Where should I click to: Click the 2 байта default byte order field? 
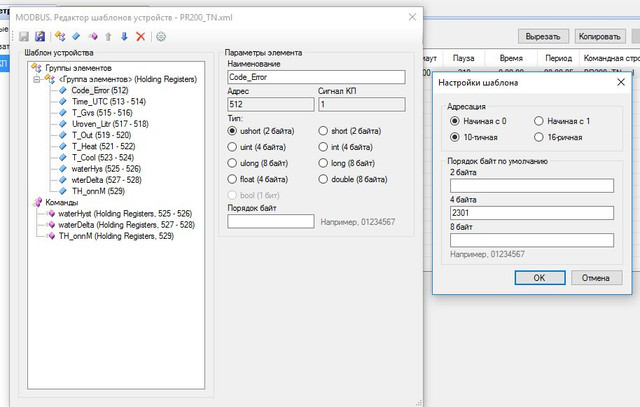coord(532,186)
